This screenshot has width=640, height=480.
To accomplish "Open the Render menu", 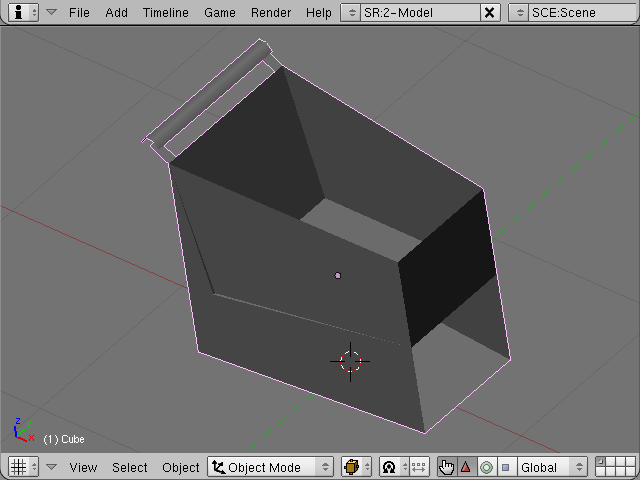I will [x=271, y=13].
